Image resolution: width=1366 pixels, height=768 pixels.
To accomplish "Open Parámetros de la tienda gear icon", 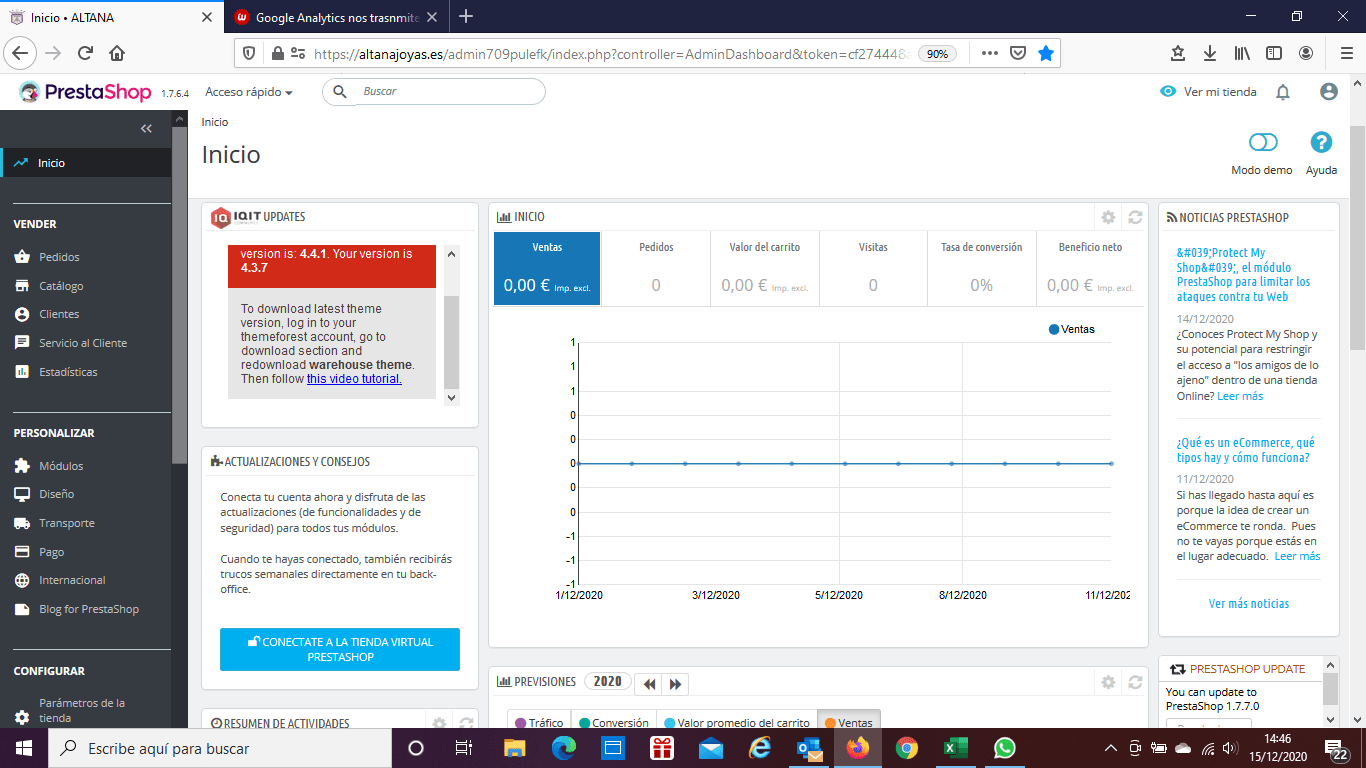I will click(x=22, y=717).
